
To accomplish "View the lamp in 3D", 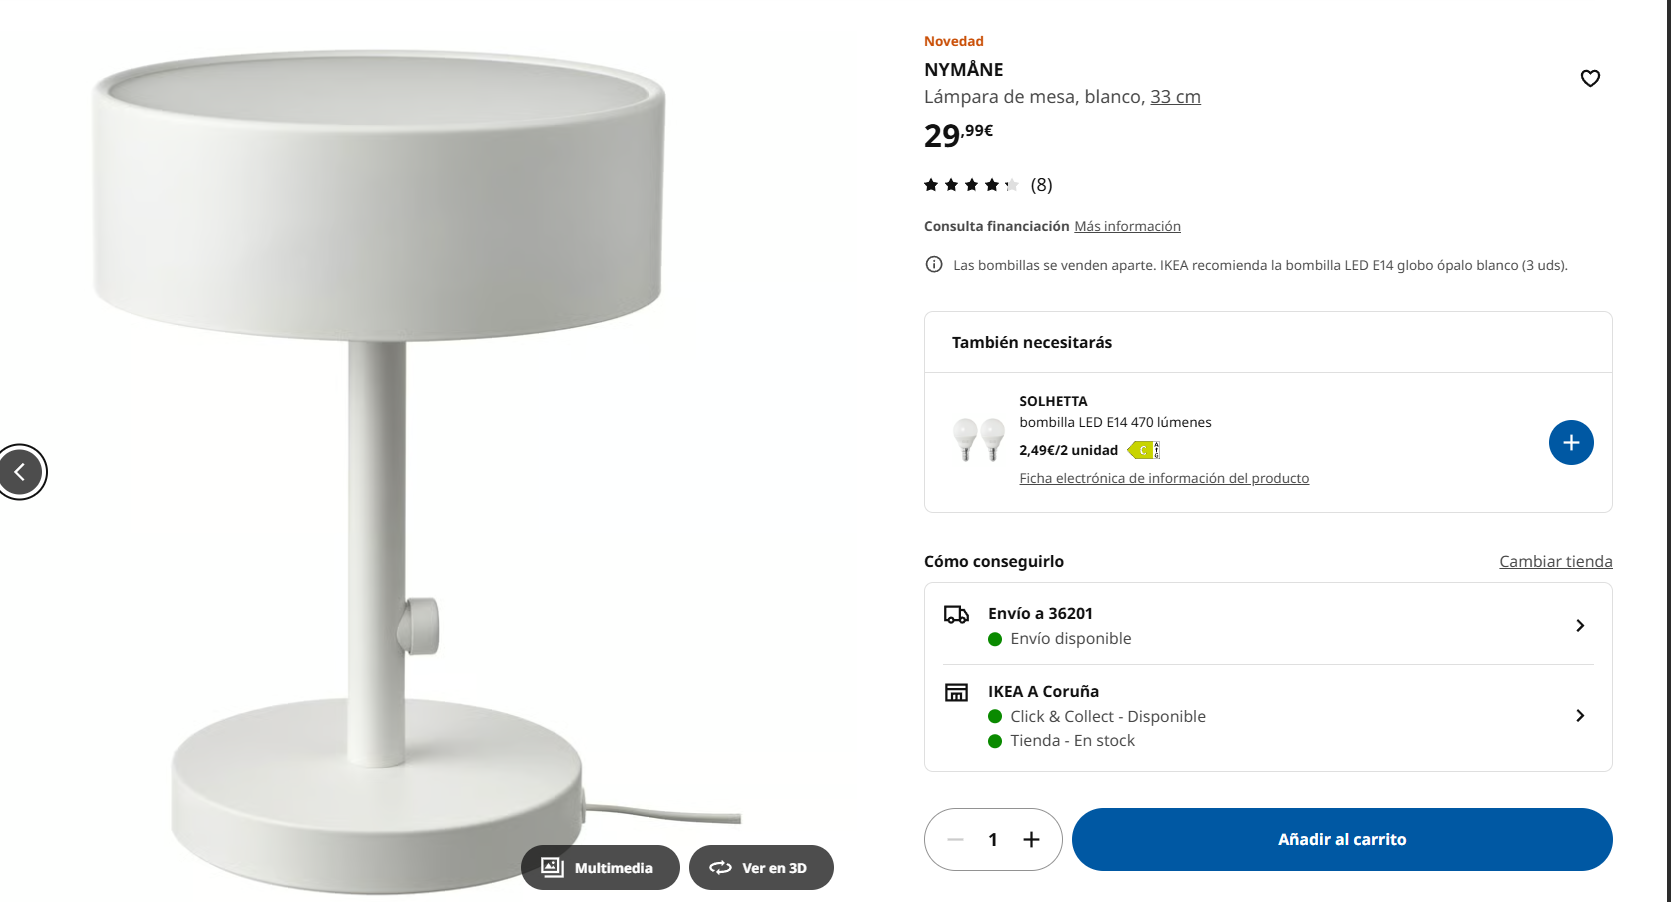I will (x=761, y=868).
